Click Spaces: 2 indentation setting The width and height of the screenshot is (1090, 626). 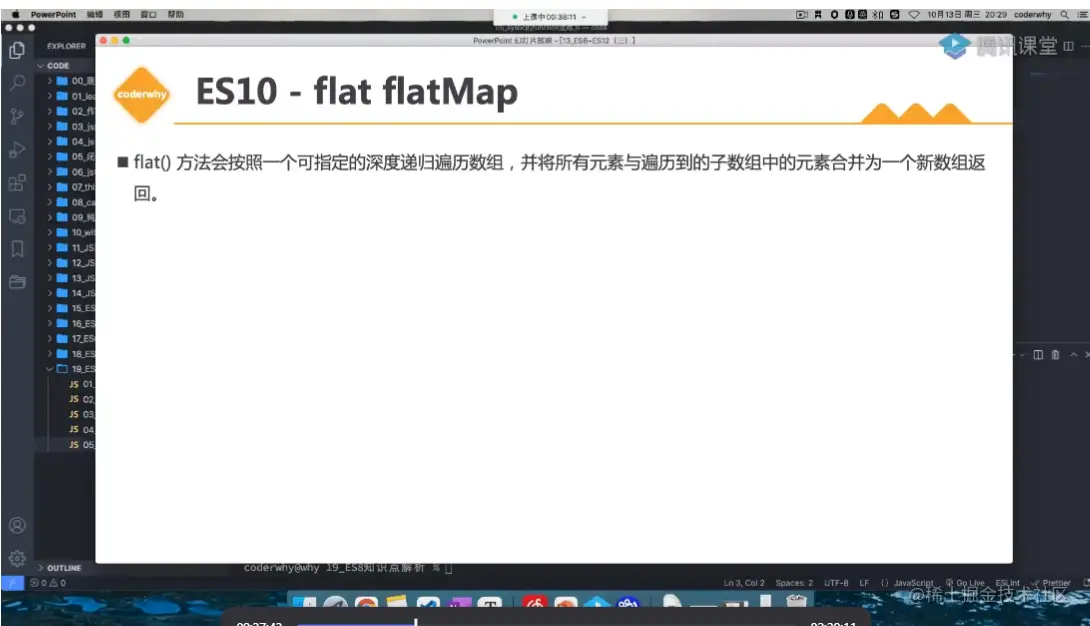click(794, 583)
